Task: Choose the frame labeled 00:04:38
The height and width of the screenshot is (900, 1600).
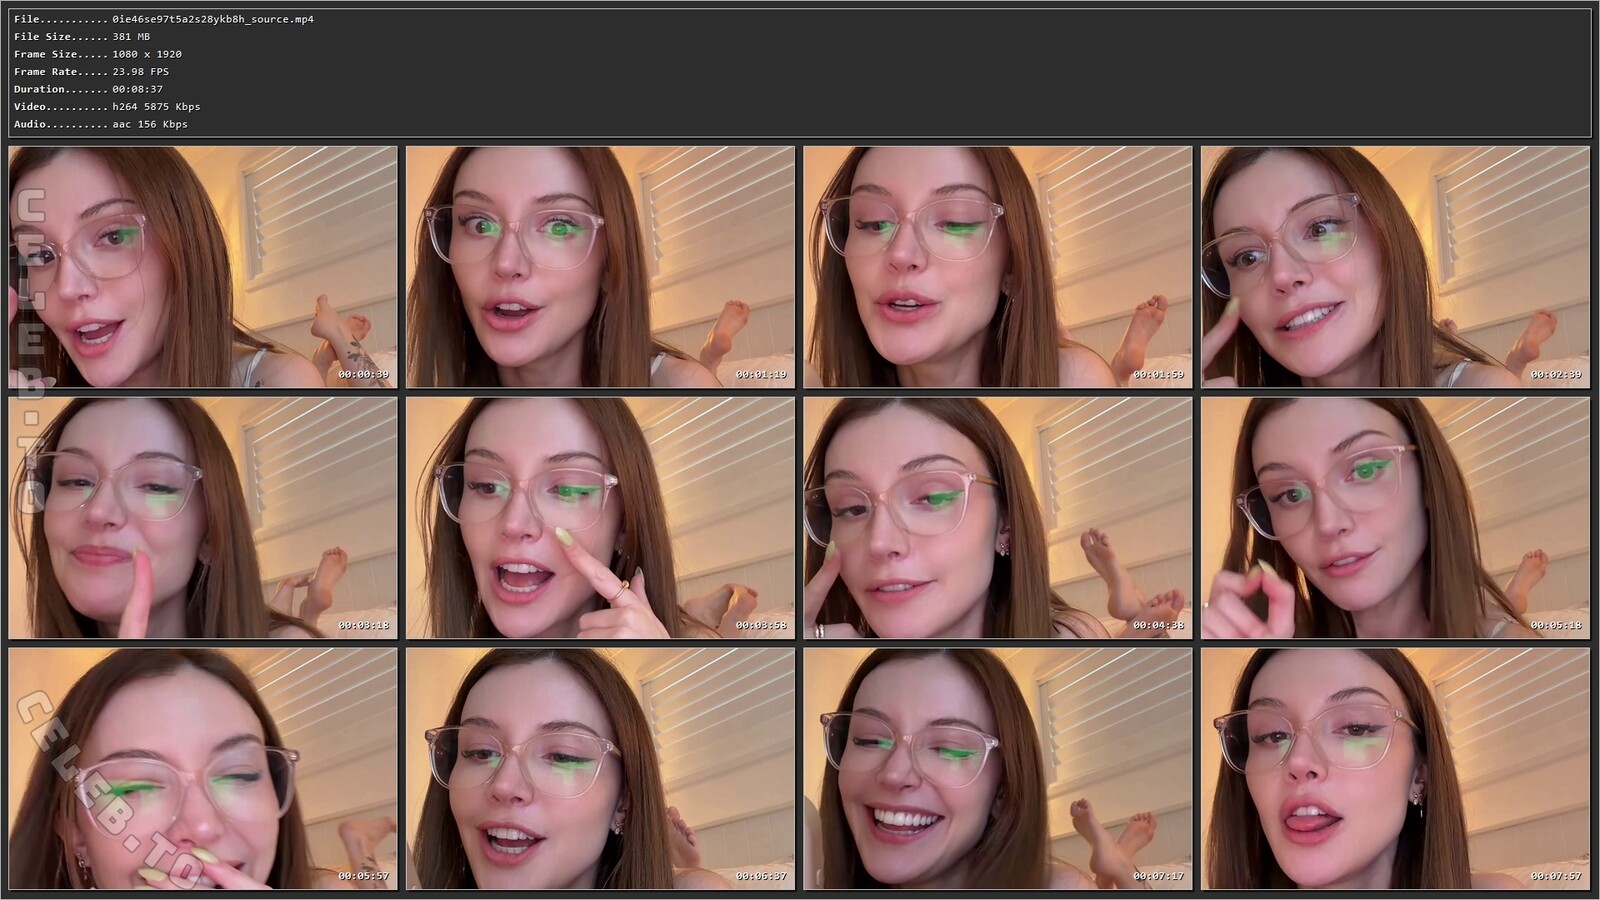Action: pos(998,518)
